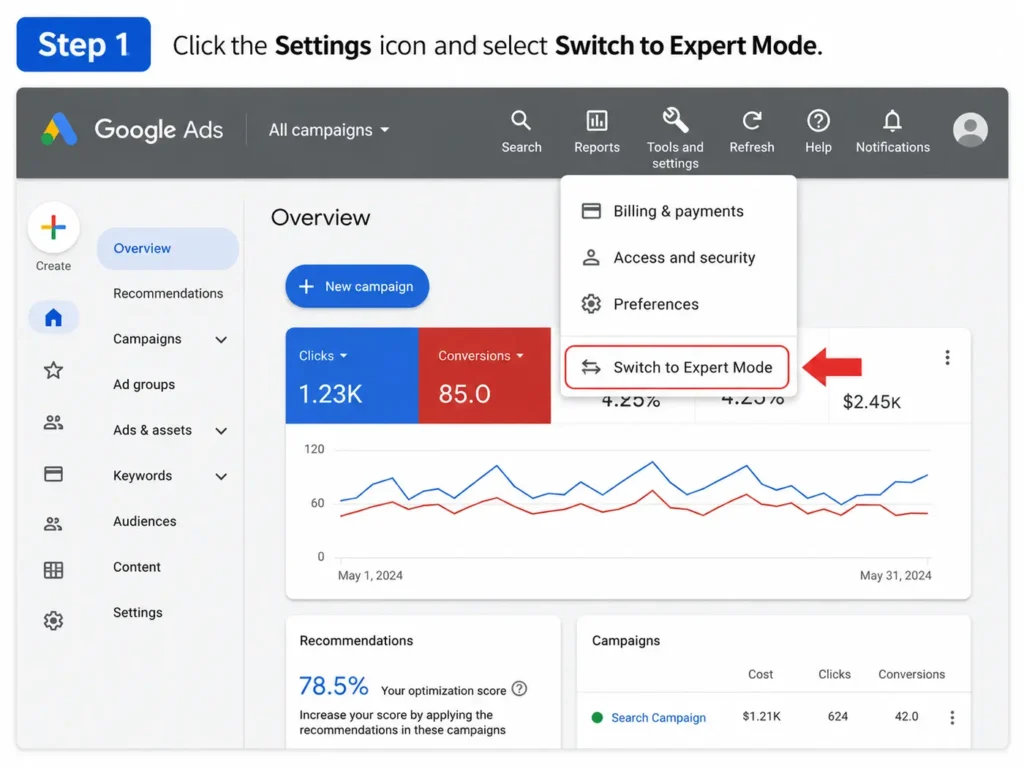This screenshot has width=1024, height=768.
Task: Click the $2.45K metric value
Action: click(871, 402)
